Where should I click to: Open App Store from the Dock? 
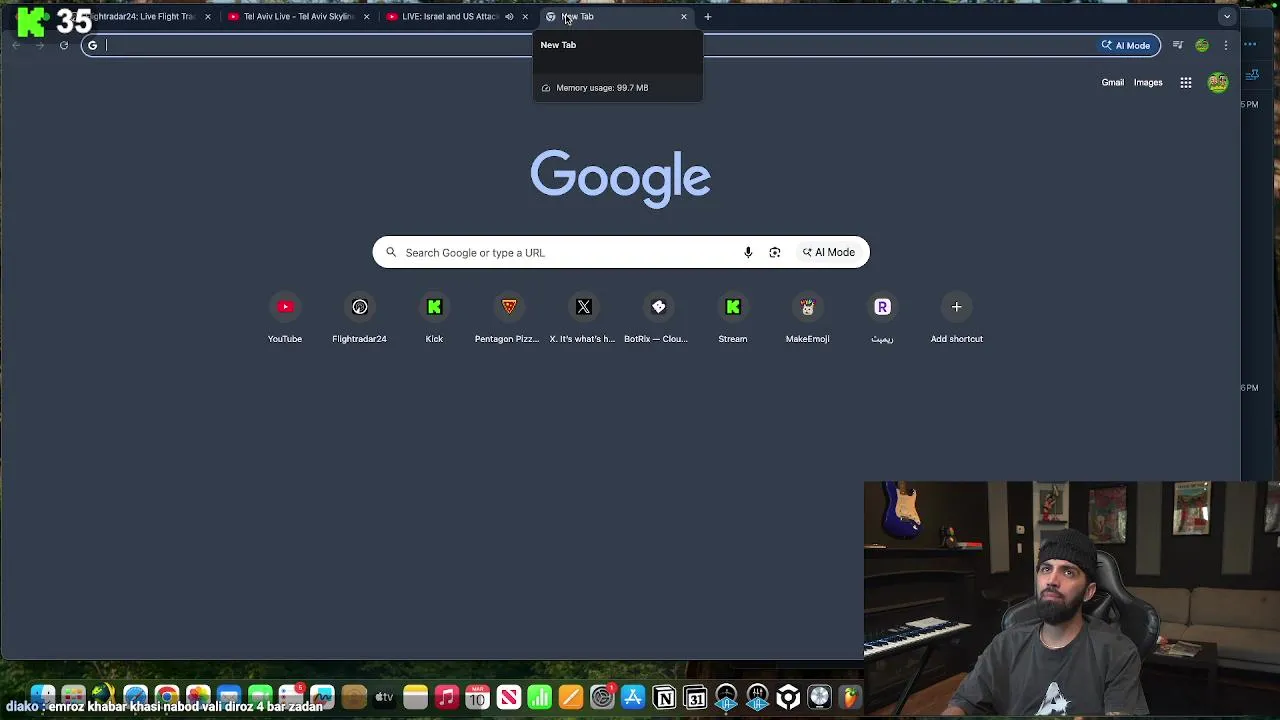(x=633, y=696)
